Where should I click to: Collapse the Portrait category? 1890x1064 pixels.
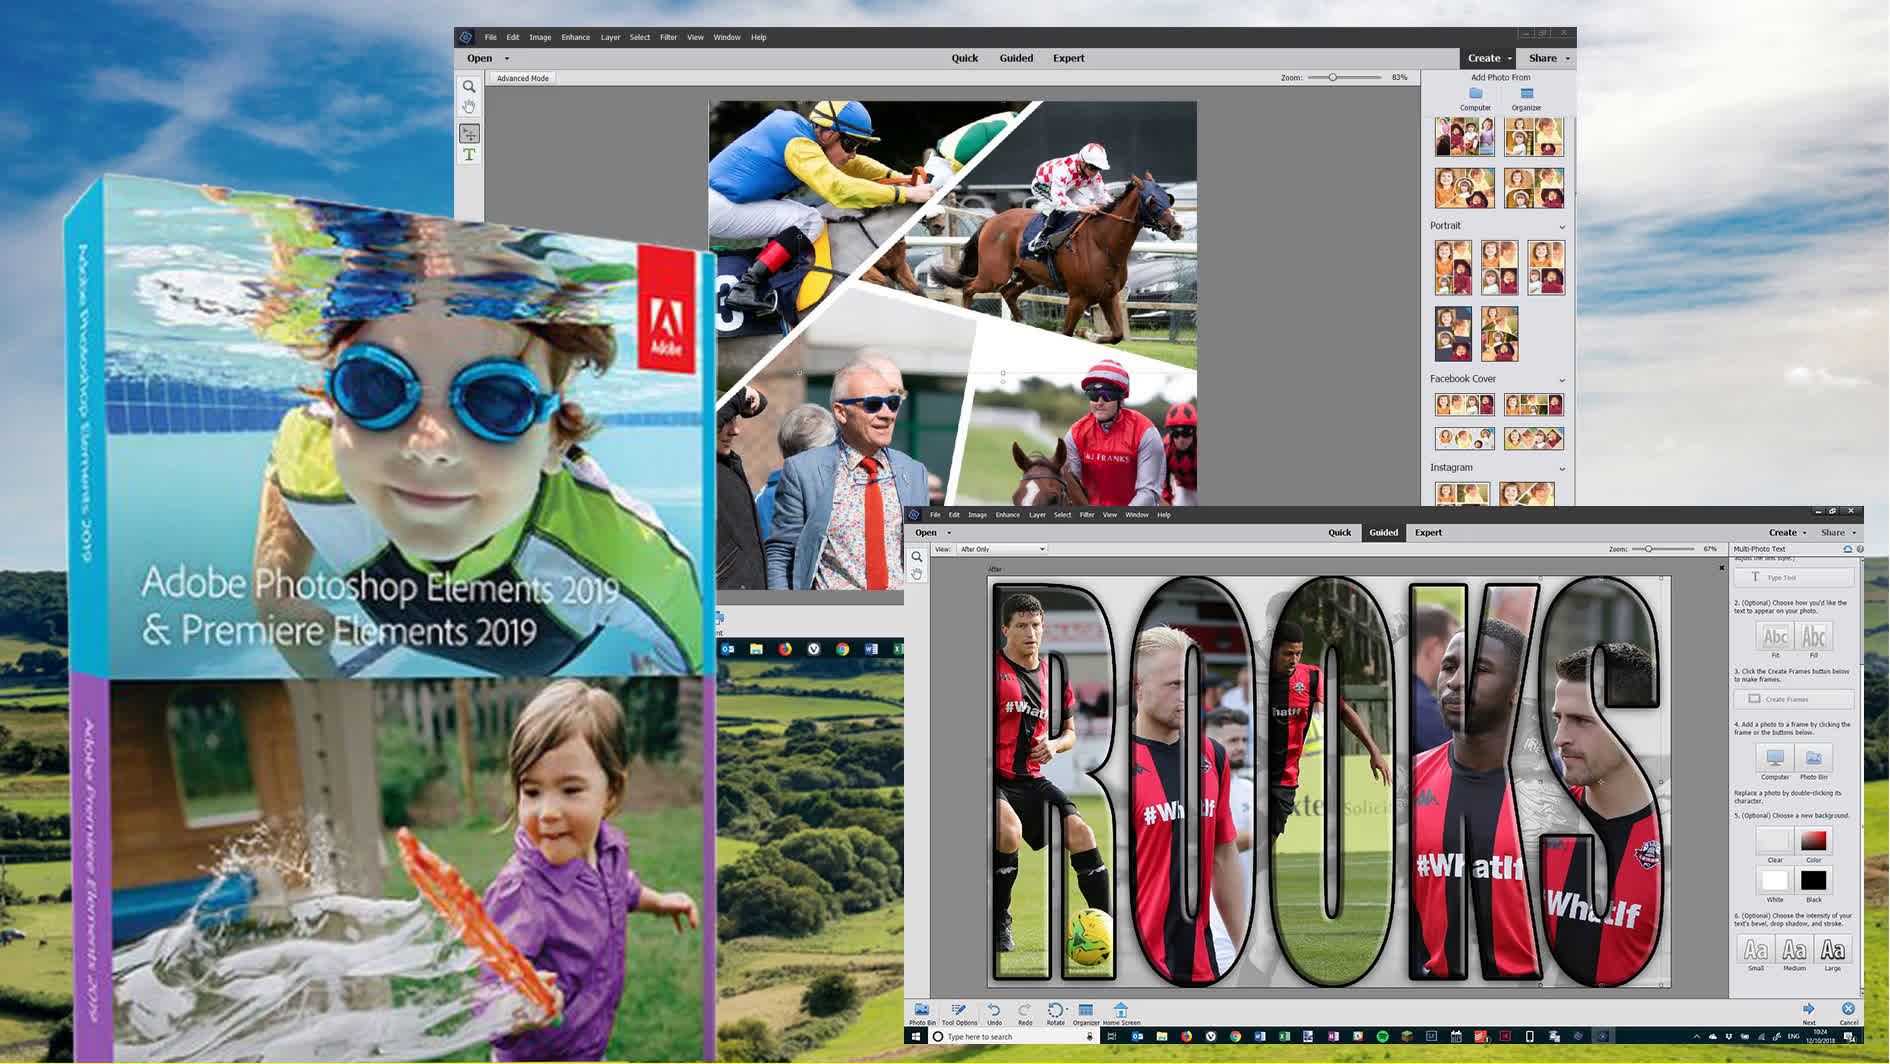[x=1562, y=227]
